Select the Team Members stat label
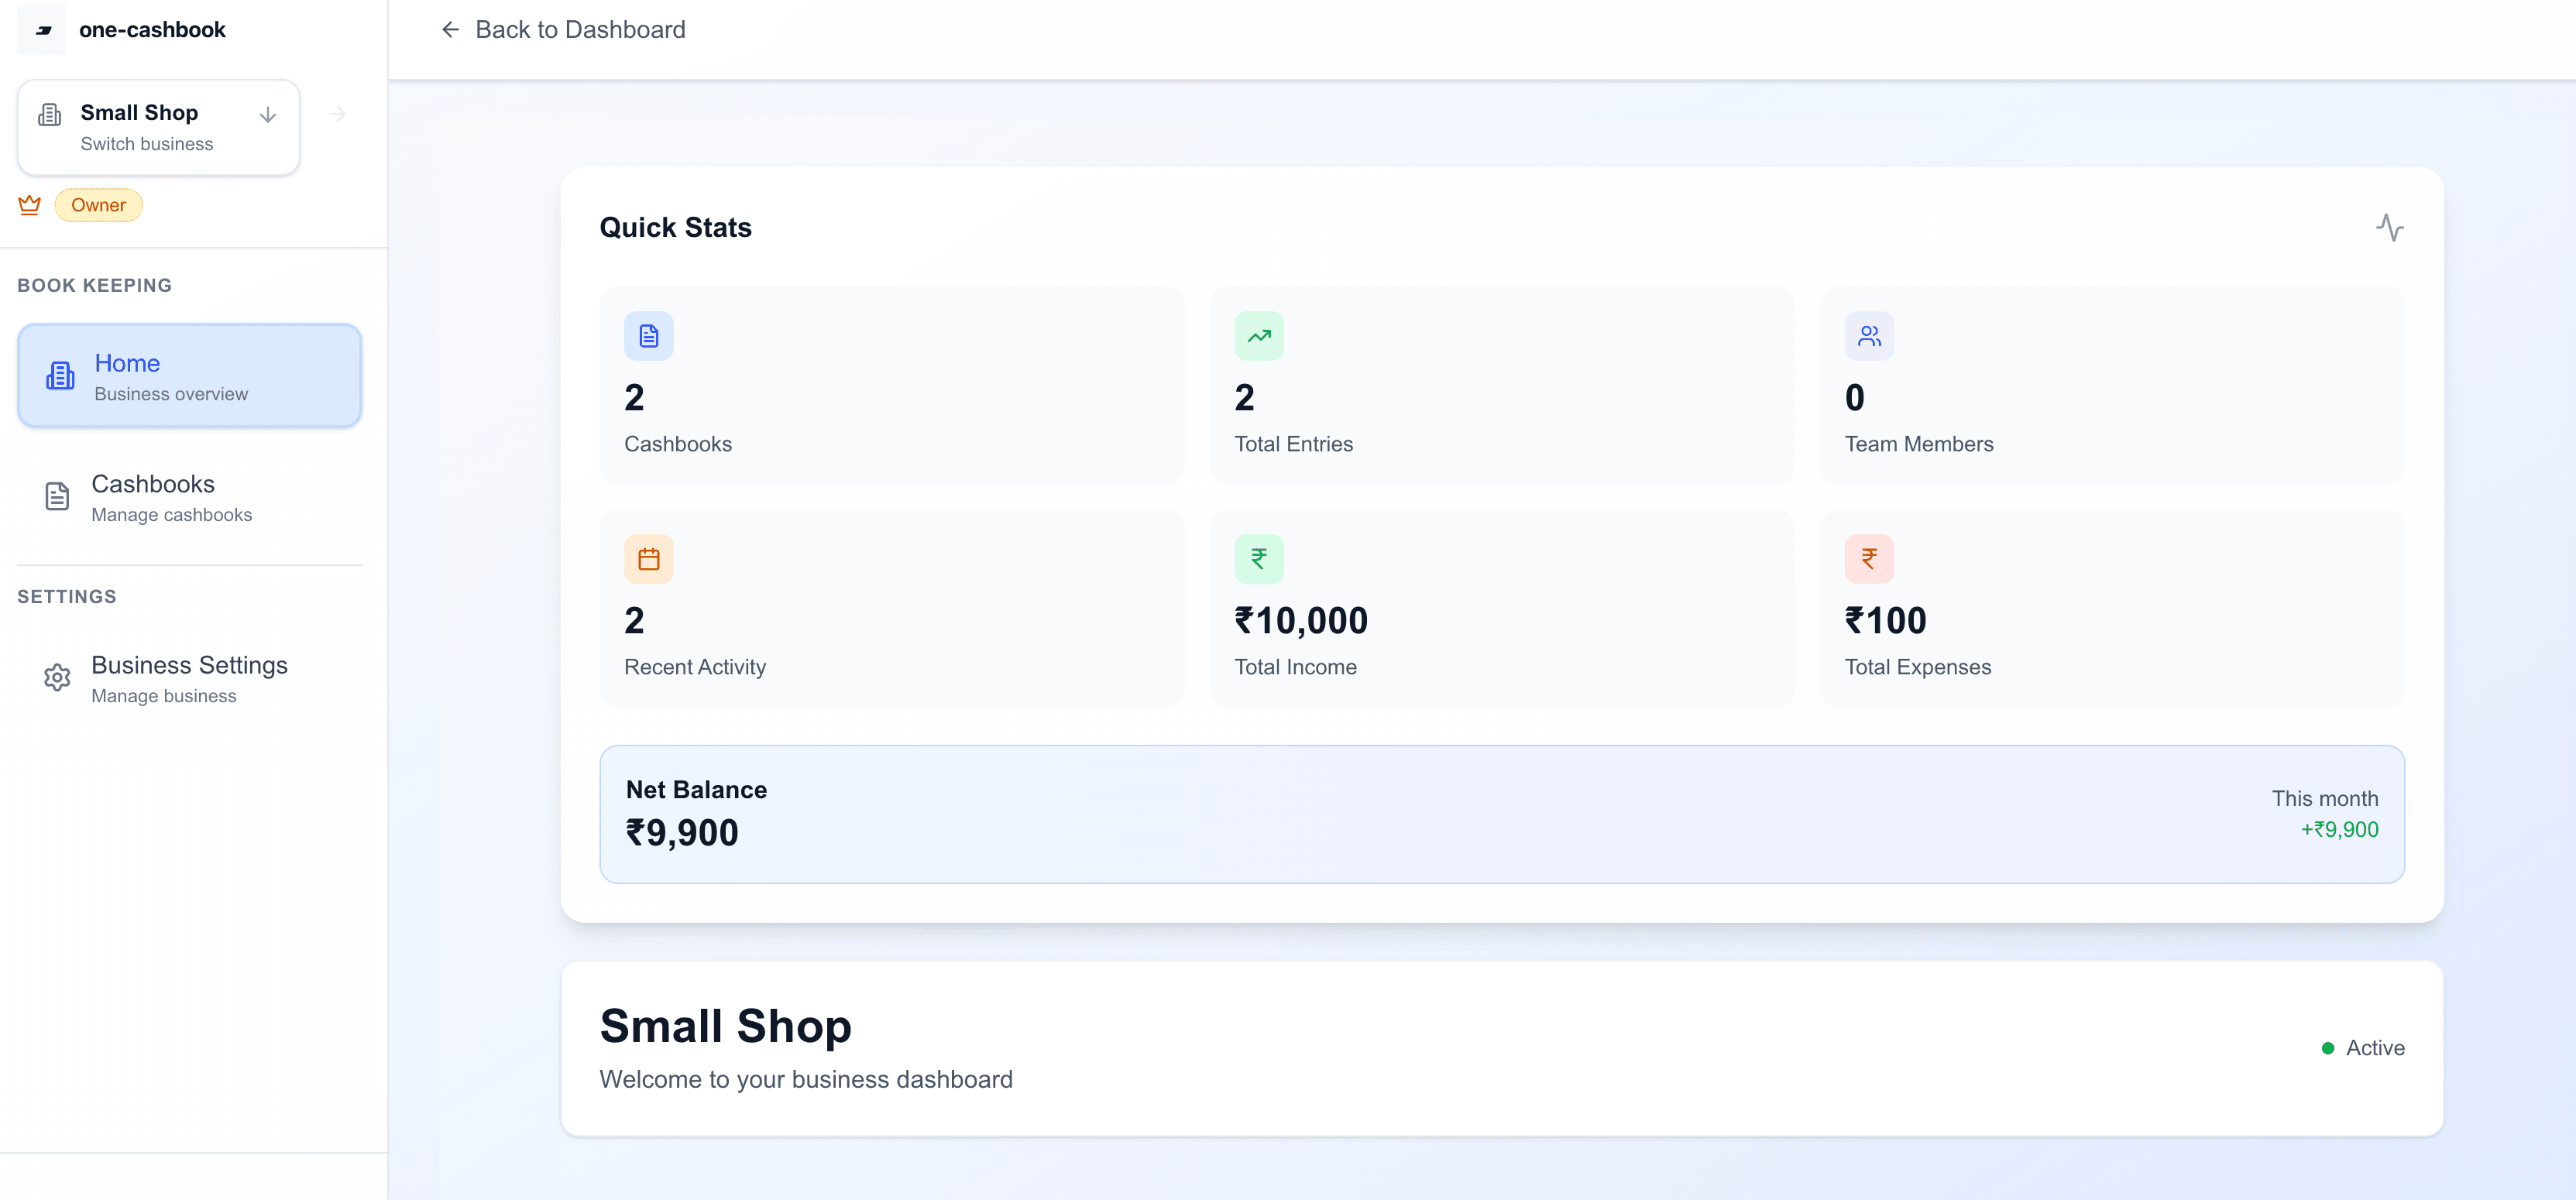Viewport: 2576px width, 1200px height. (x=1918, y=444)
